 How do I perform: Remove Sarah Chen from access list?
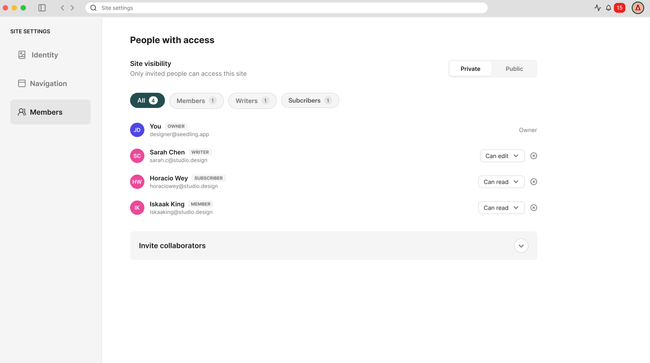(x=534, y=156)
